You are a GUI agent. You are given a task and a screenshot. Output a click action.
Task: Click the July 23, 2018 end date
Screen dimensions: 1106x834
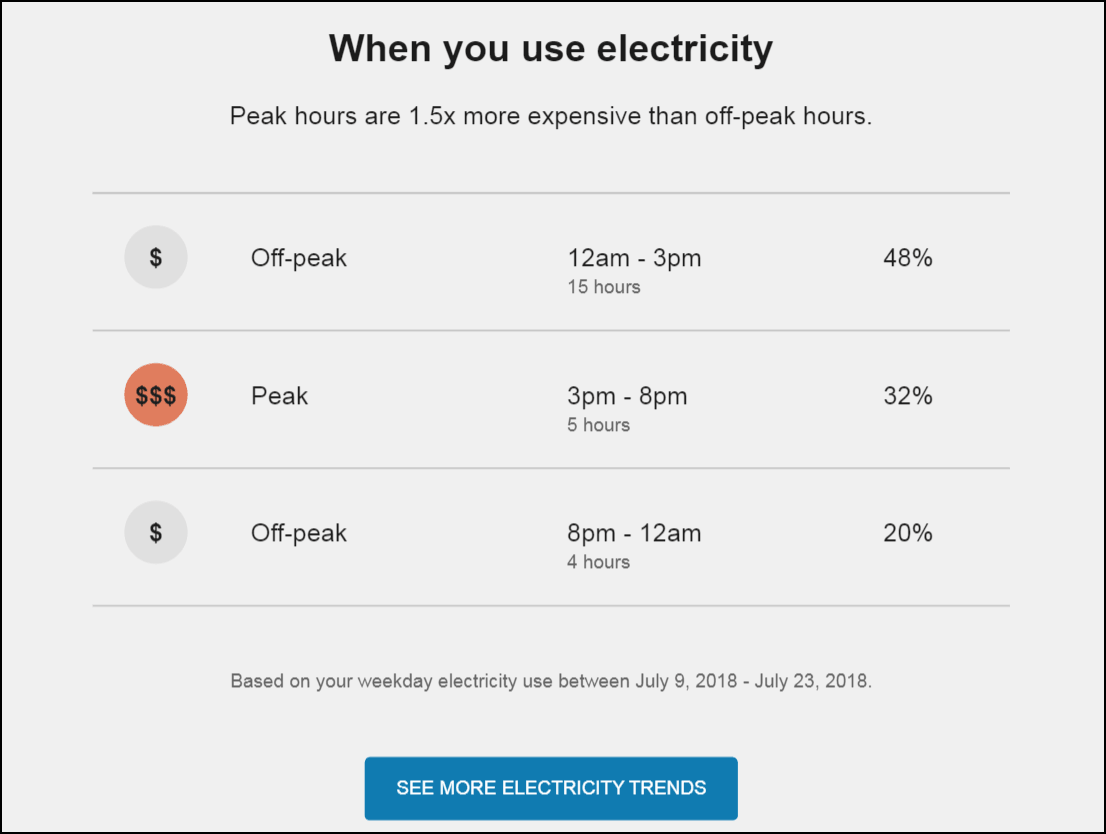tap(813, 682)
